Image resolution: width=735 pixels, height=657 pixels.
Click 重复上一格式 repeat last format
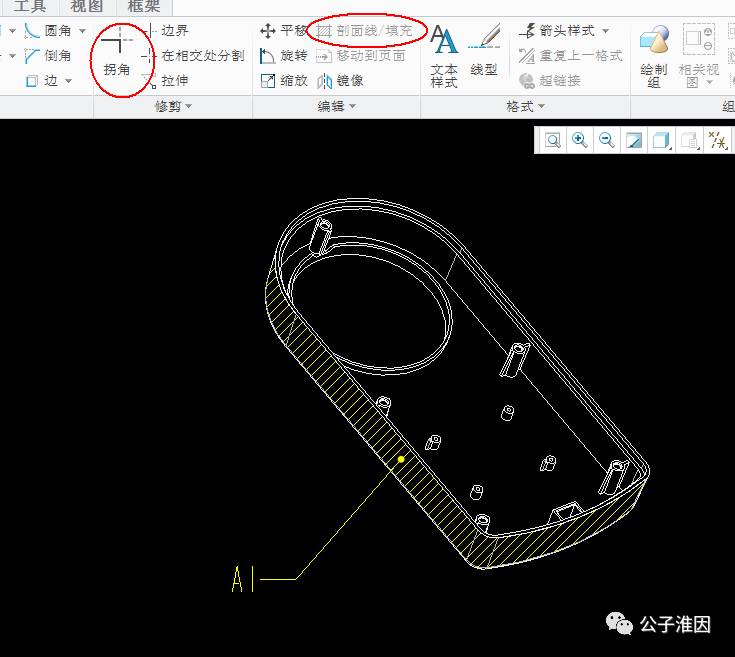pyautogui.click(x=570, y=56)
